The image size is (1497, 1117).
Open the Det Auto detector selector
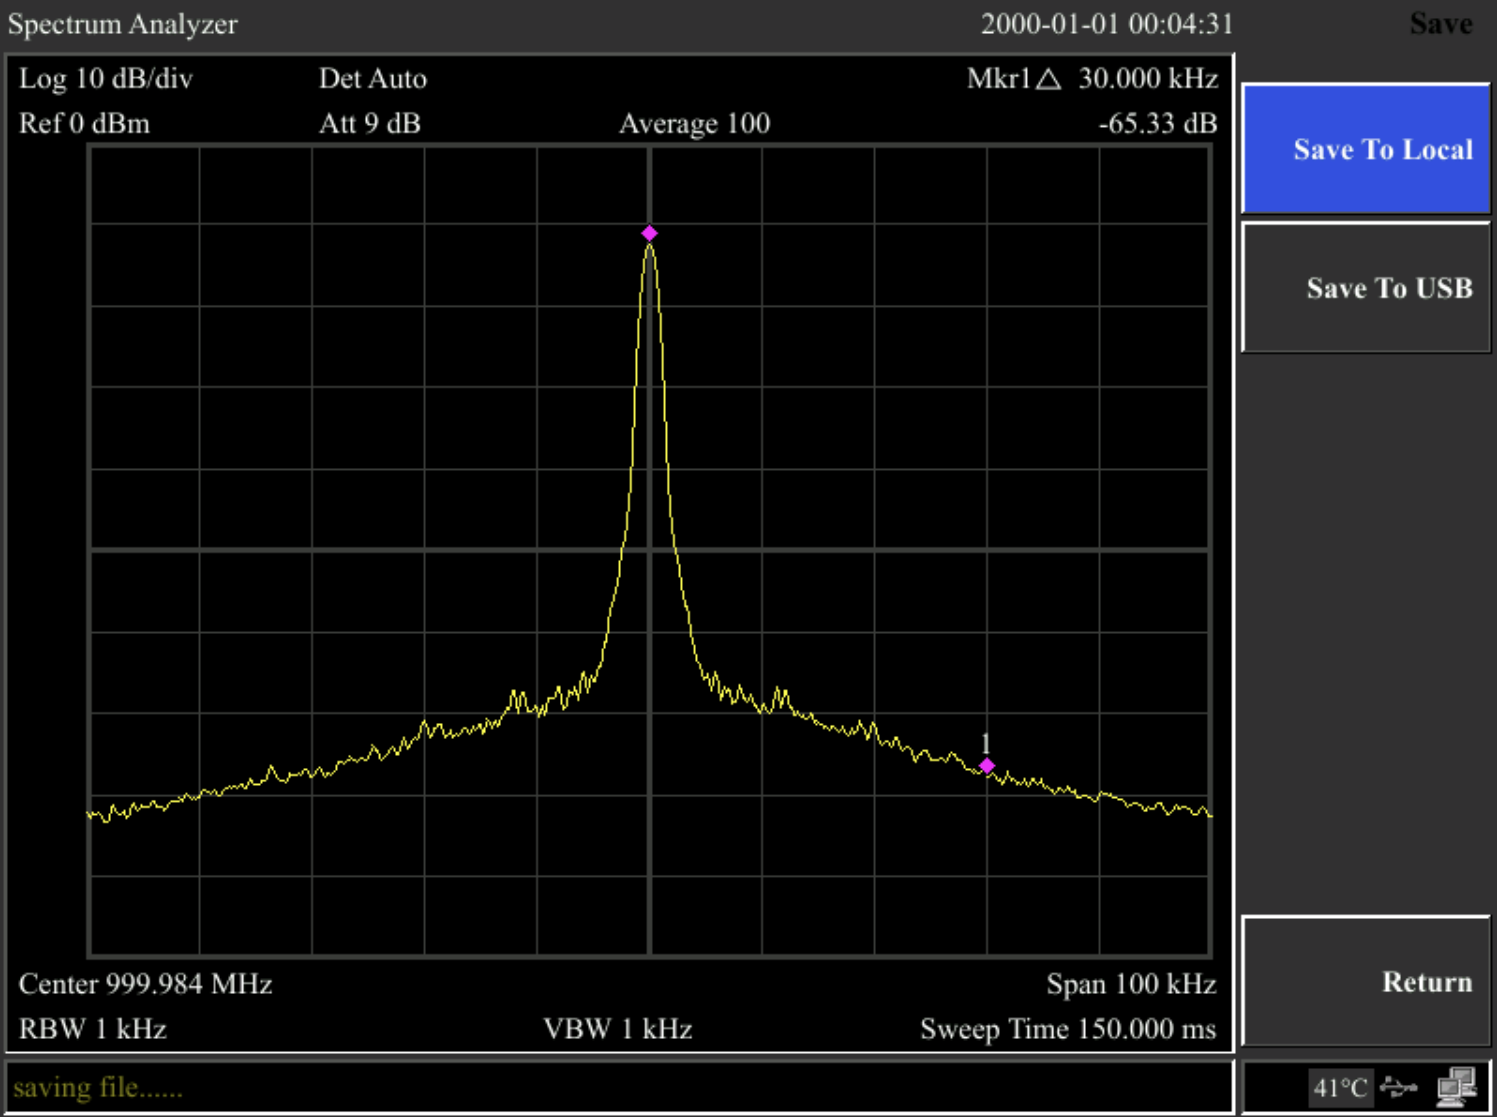[x=373, y=79]
